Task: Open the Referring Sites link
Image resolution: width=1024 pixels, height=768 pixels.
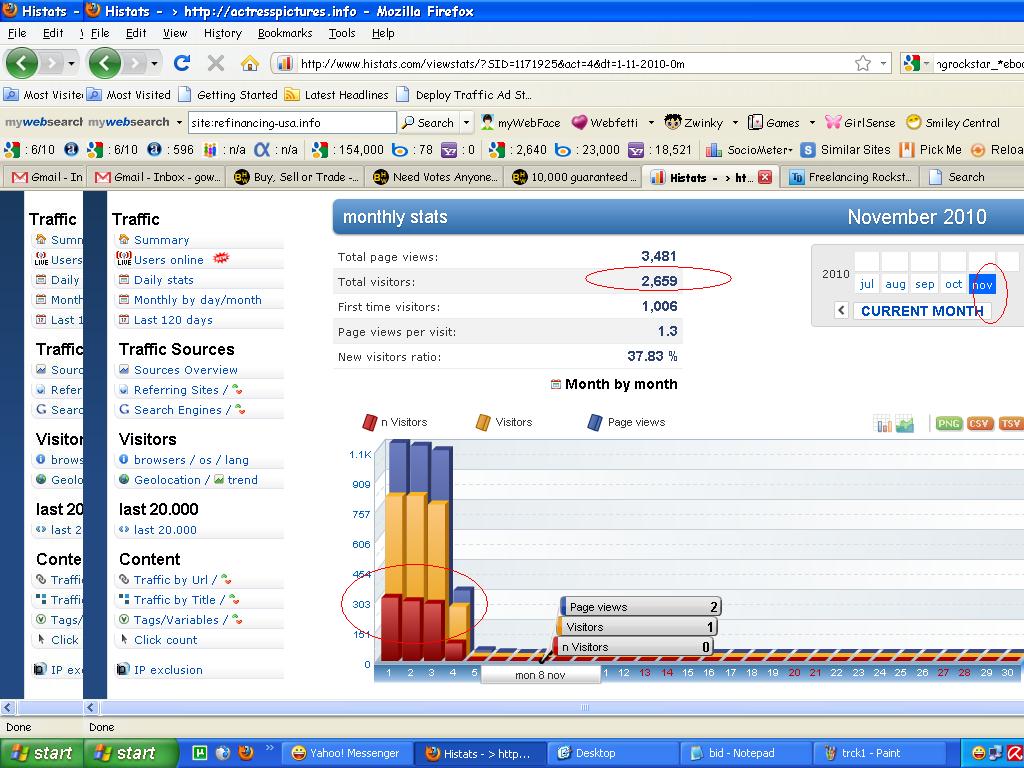Action: [x=176, y=390]
